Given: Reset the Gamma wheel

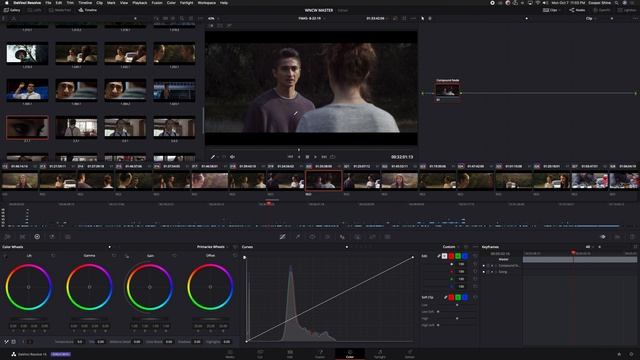Looking at the screenshot, I should pyautogui.click(x=114, y=256).
